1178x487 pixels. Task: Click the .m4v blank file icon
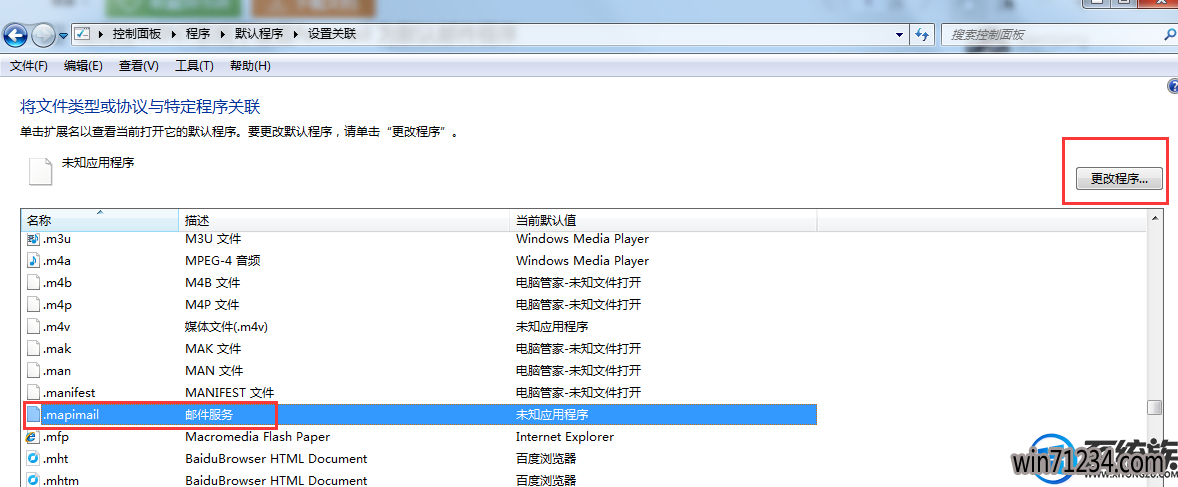[x=33, y=327]
